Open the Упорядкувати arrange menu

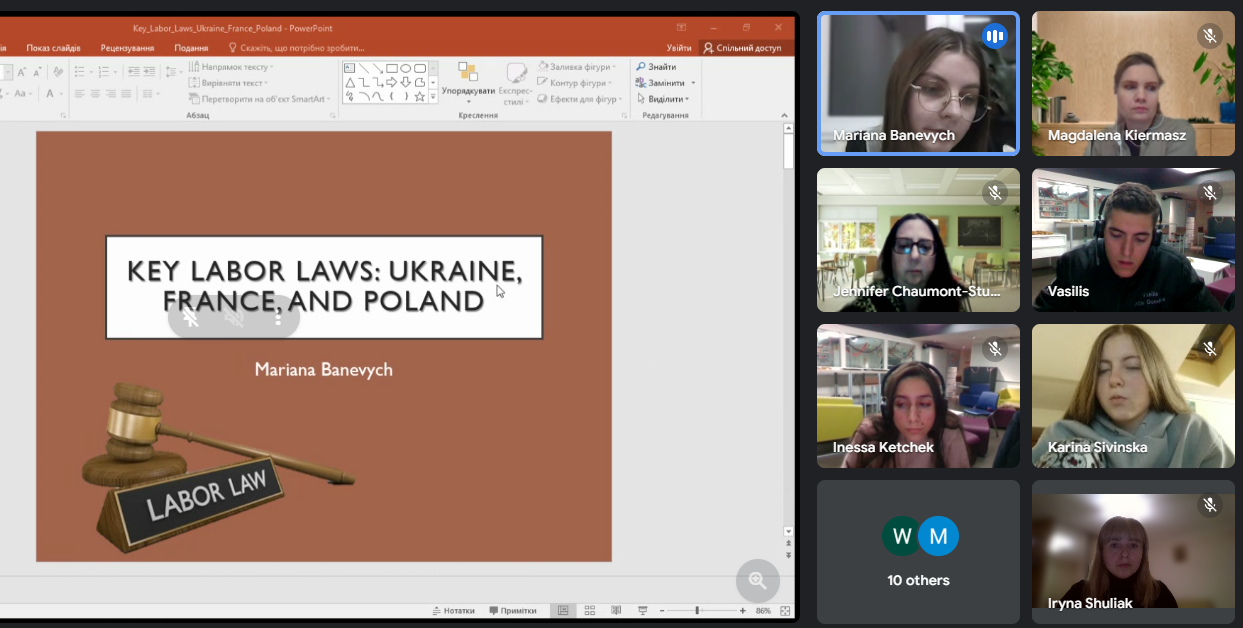[x=468, y=83]
